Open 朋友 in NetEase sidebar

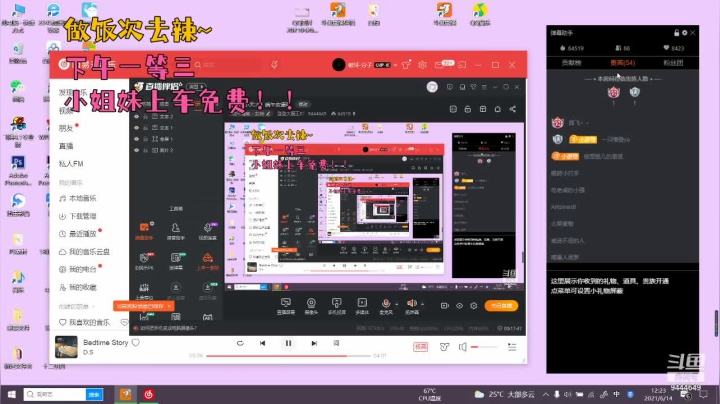click(66, 128)
